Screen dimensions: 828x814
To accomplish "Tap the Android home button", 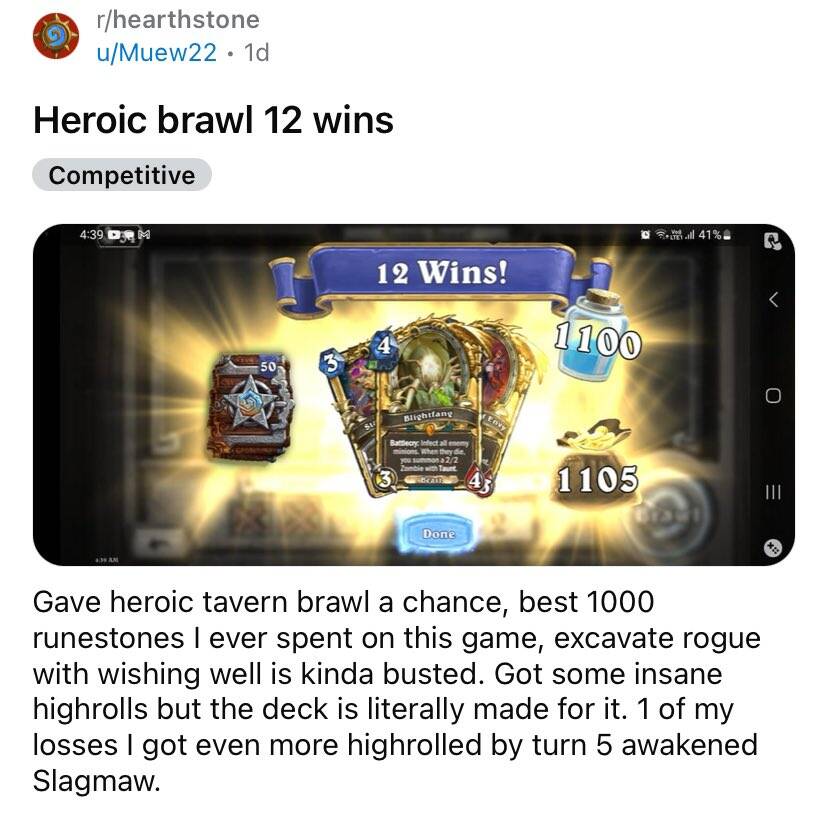I will tap(773, 396).
